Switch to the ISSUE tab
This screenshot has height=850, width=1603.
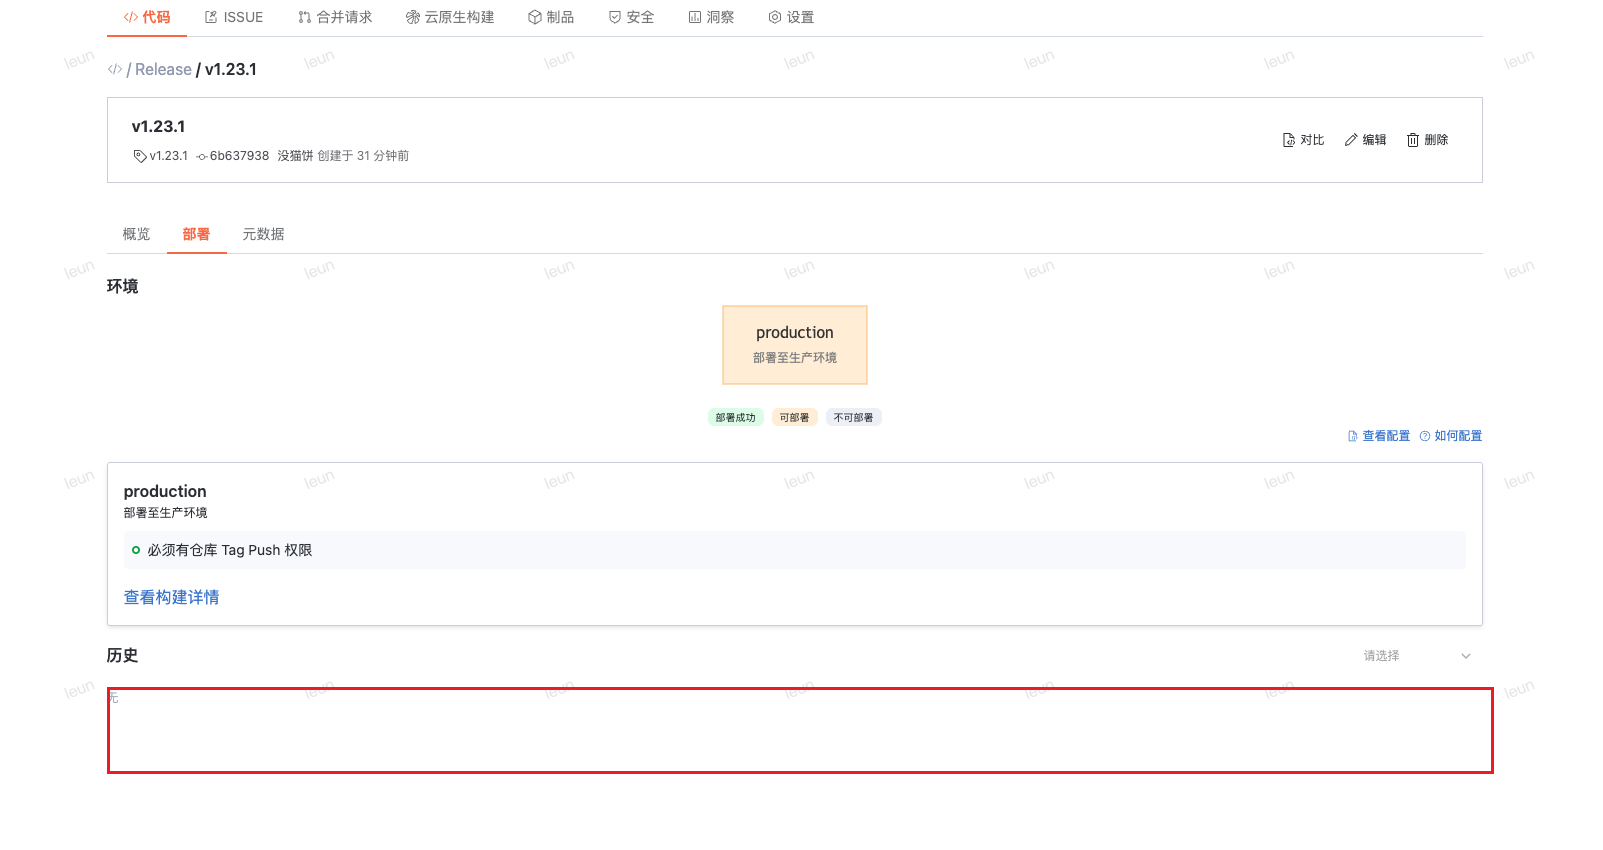coord(234,17)
